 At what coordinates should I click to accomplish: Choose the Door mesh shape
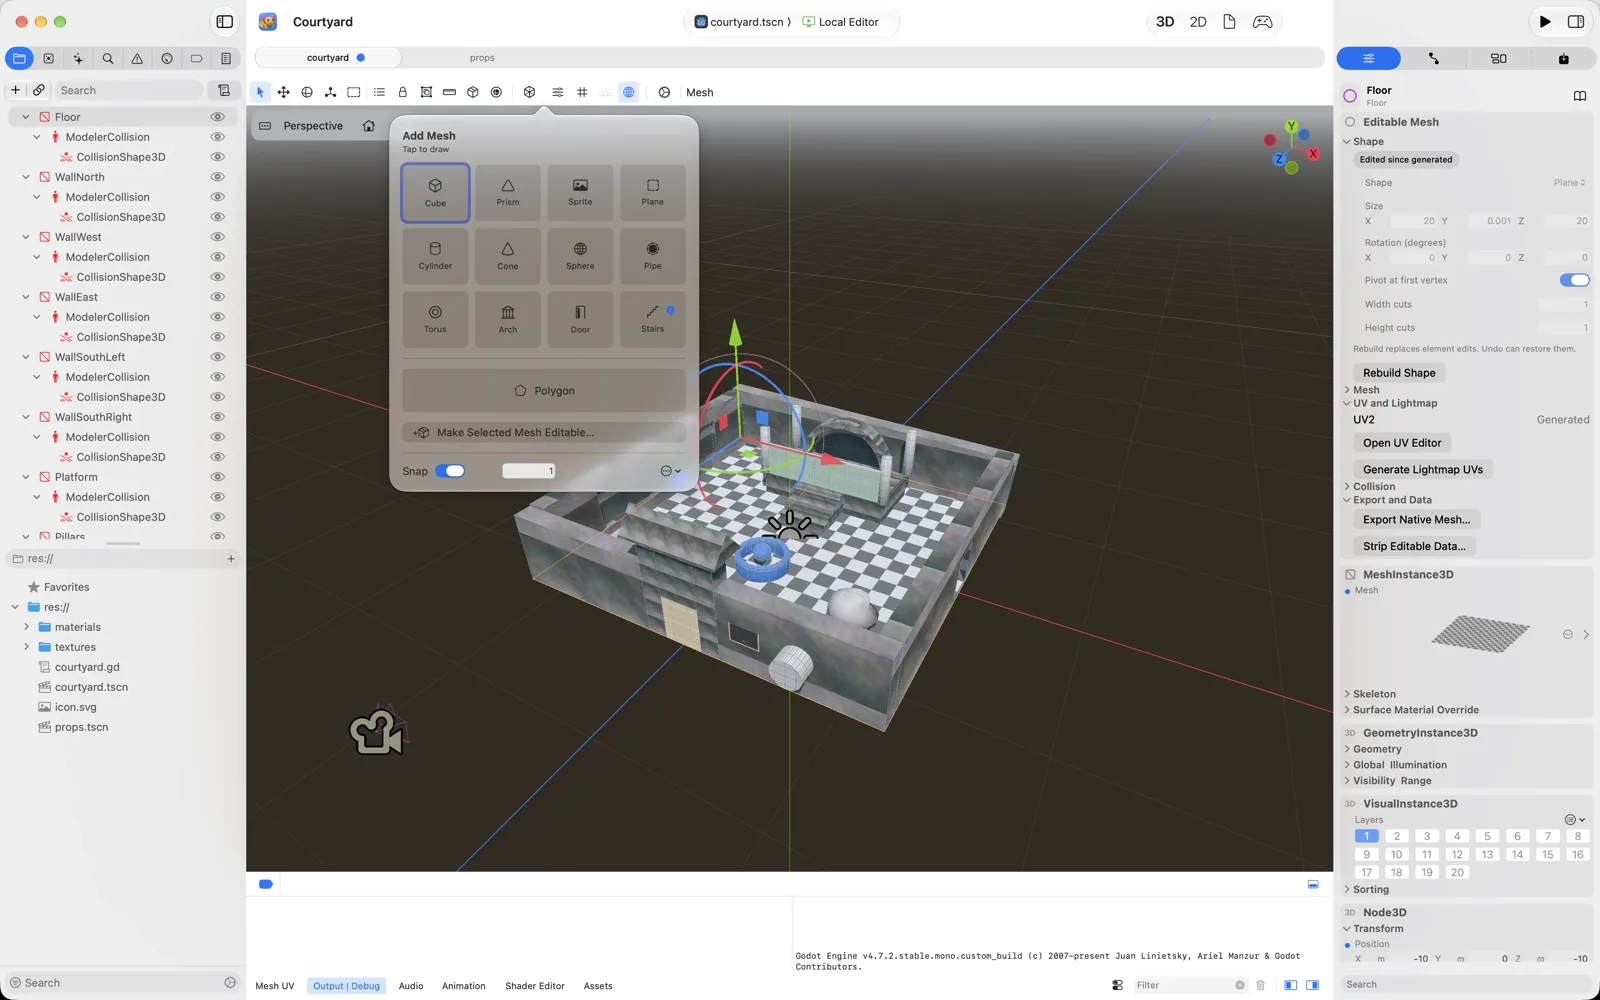point(580,319)
